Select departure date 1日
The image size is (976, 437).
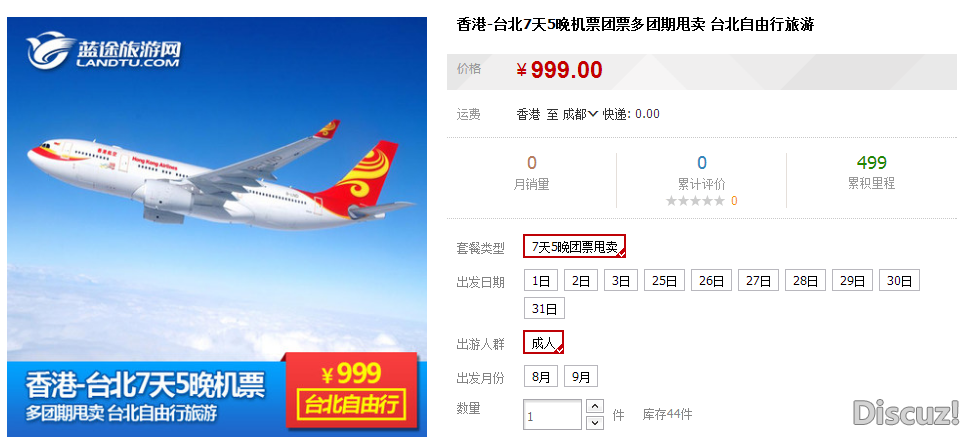[541, 281]
